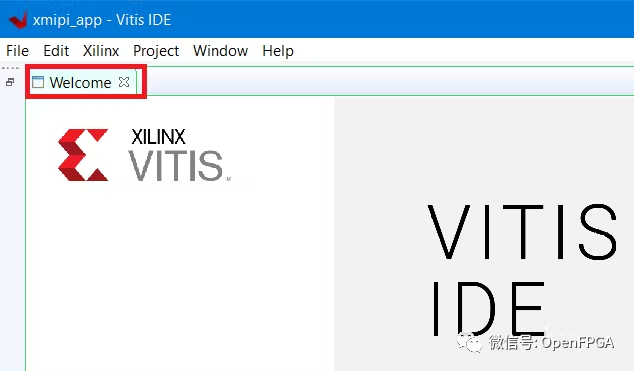Open the Window menu
The image size is (634, 371).
(x=220, y=51)
